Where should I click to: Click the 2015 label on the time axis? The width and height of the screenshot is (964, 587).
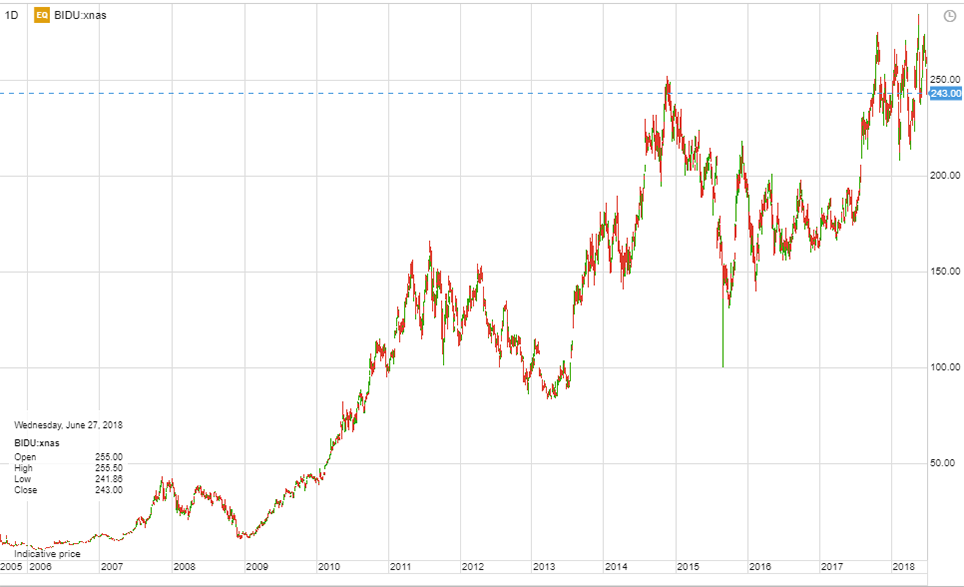pyautogui.click(x=688, y=567)
